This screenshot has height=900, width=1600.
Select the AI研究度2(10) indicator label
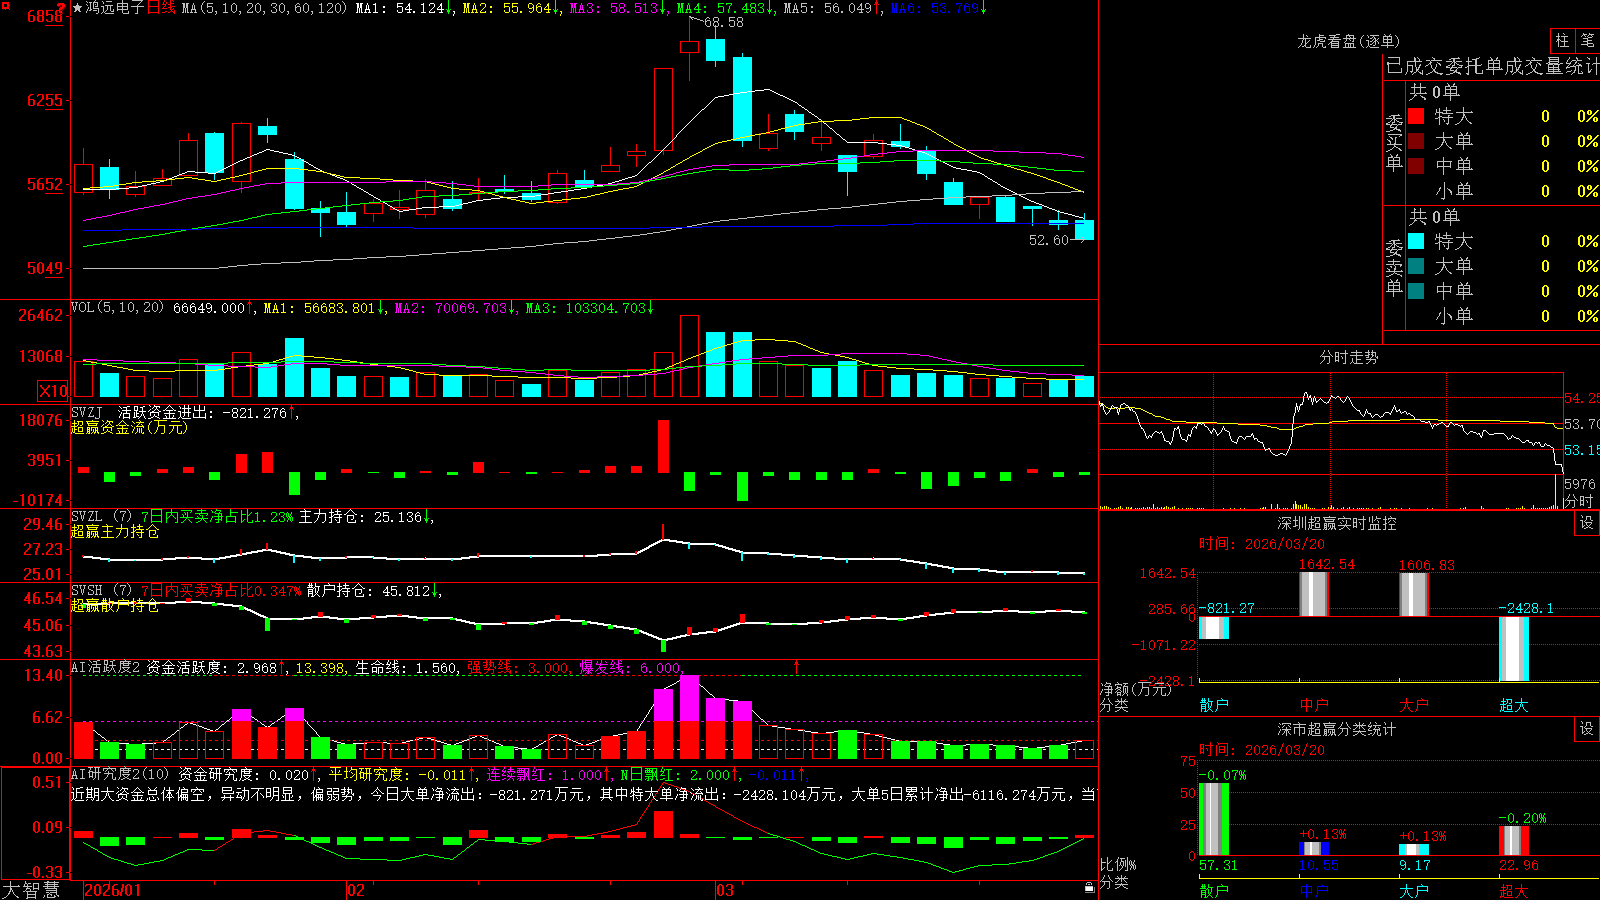click(120, 774)
